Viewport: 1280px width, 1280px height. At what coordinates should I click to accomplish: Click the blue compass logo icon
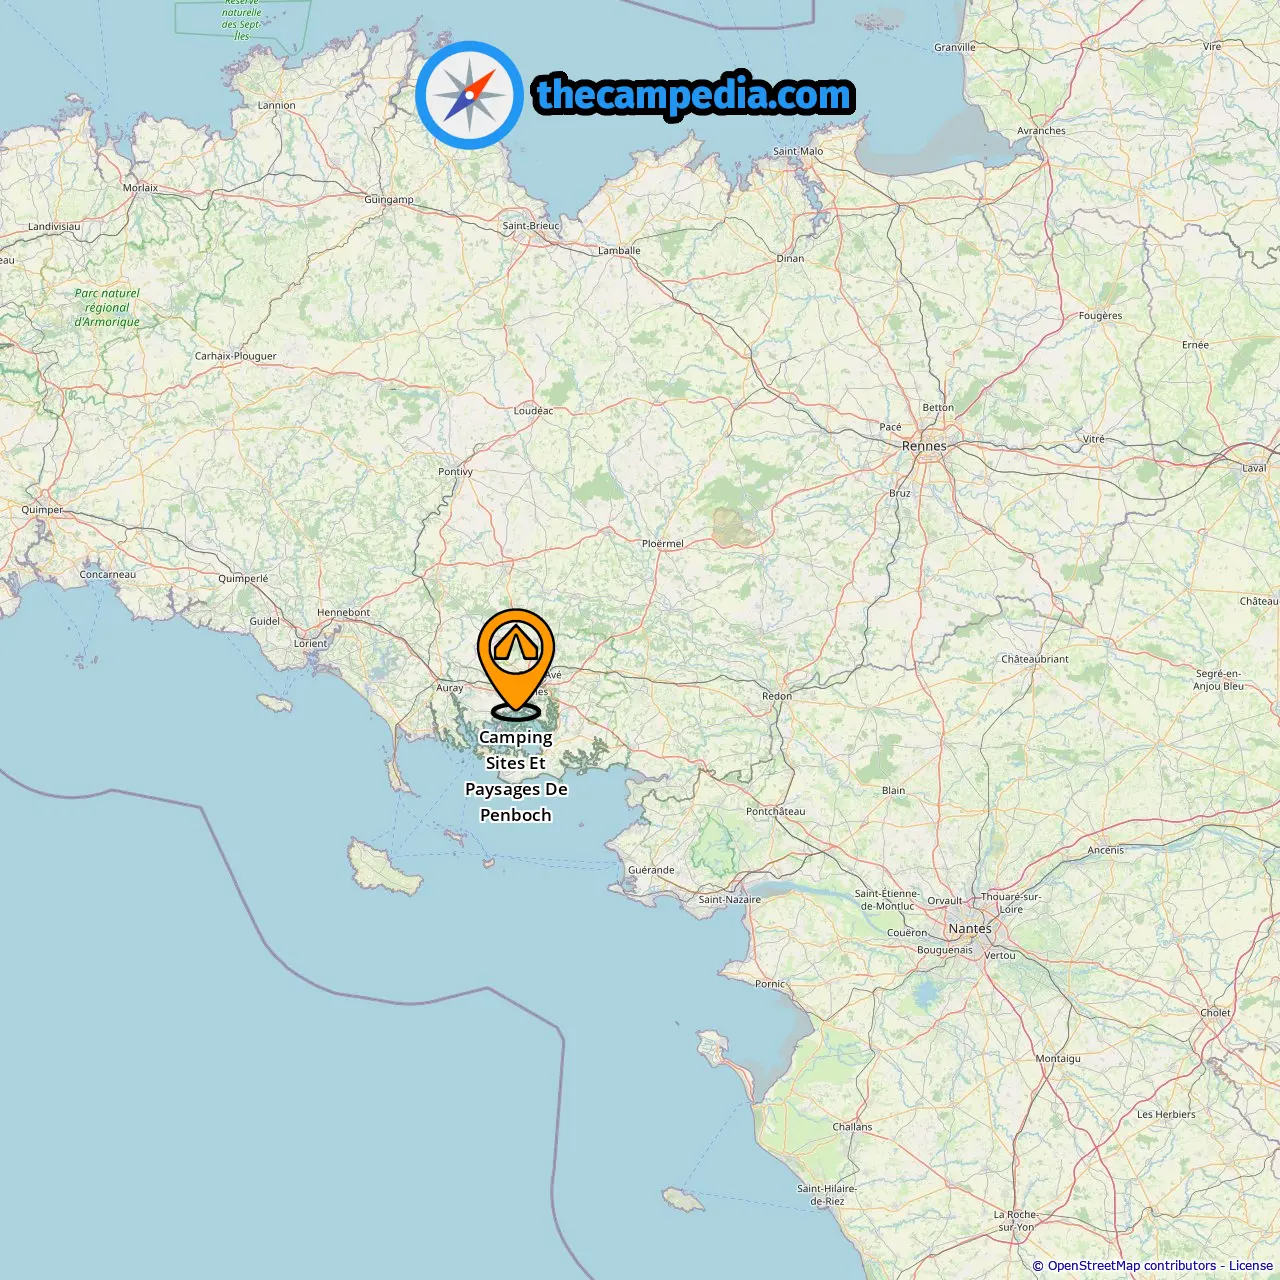pyautogui.click(x=469, y=95)
